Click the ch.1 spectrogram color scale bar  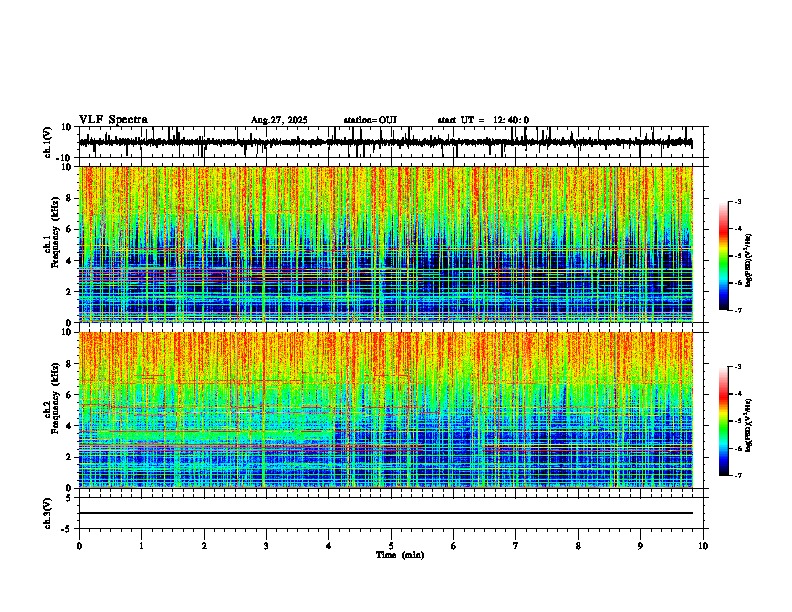point(723,256)
